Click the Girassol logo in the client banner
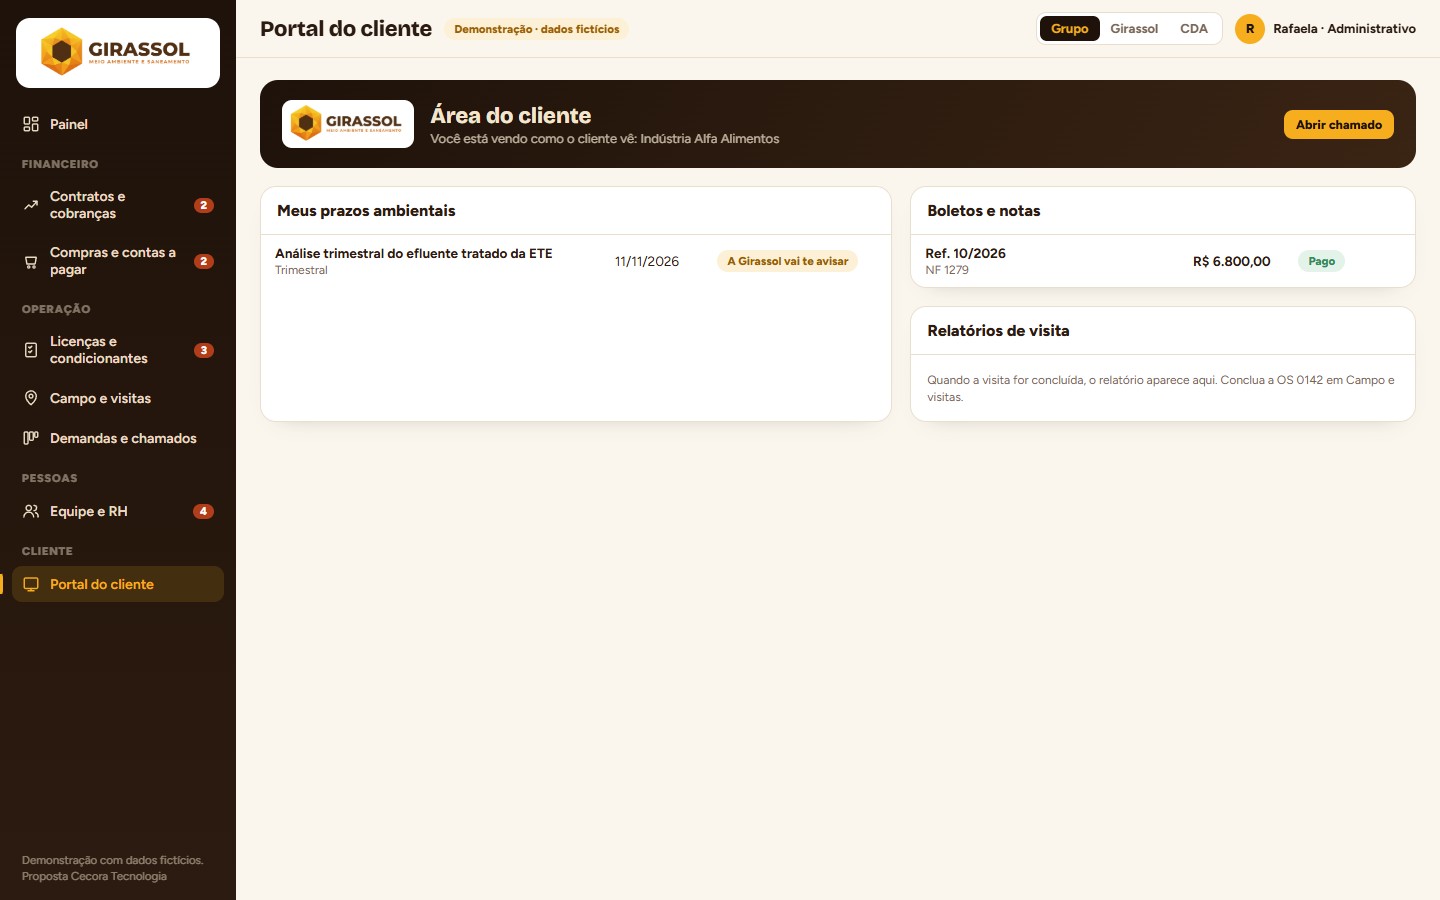The width and height of the screenshot is (1440, 900). click(348, 124)
